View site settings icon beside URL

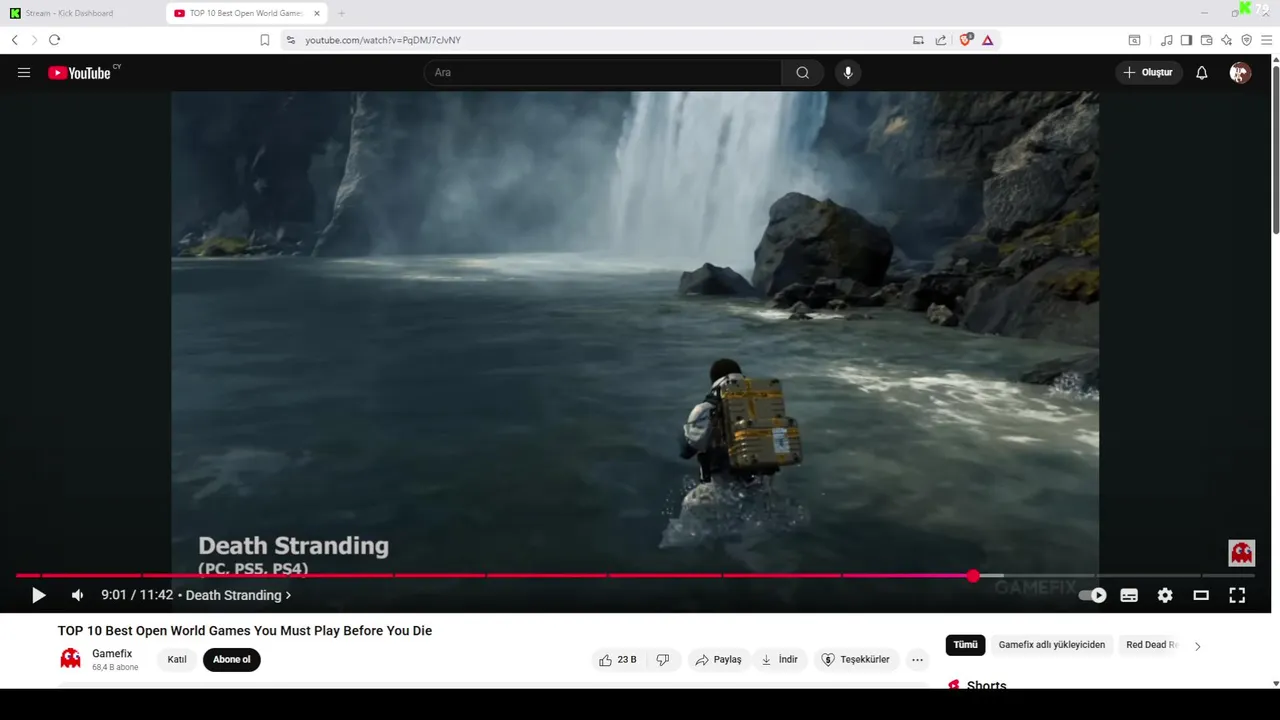pyautogui.click(x=290, y=40)
